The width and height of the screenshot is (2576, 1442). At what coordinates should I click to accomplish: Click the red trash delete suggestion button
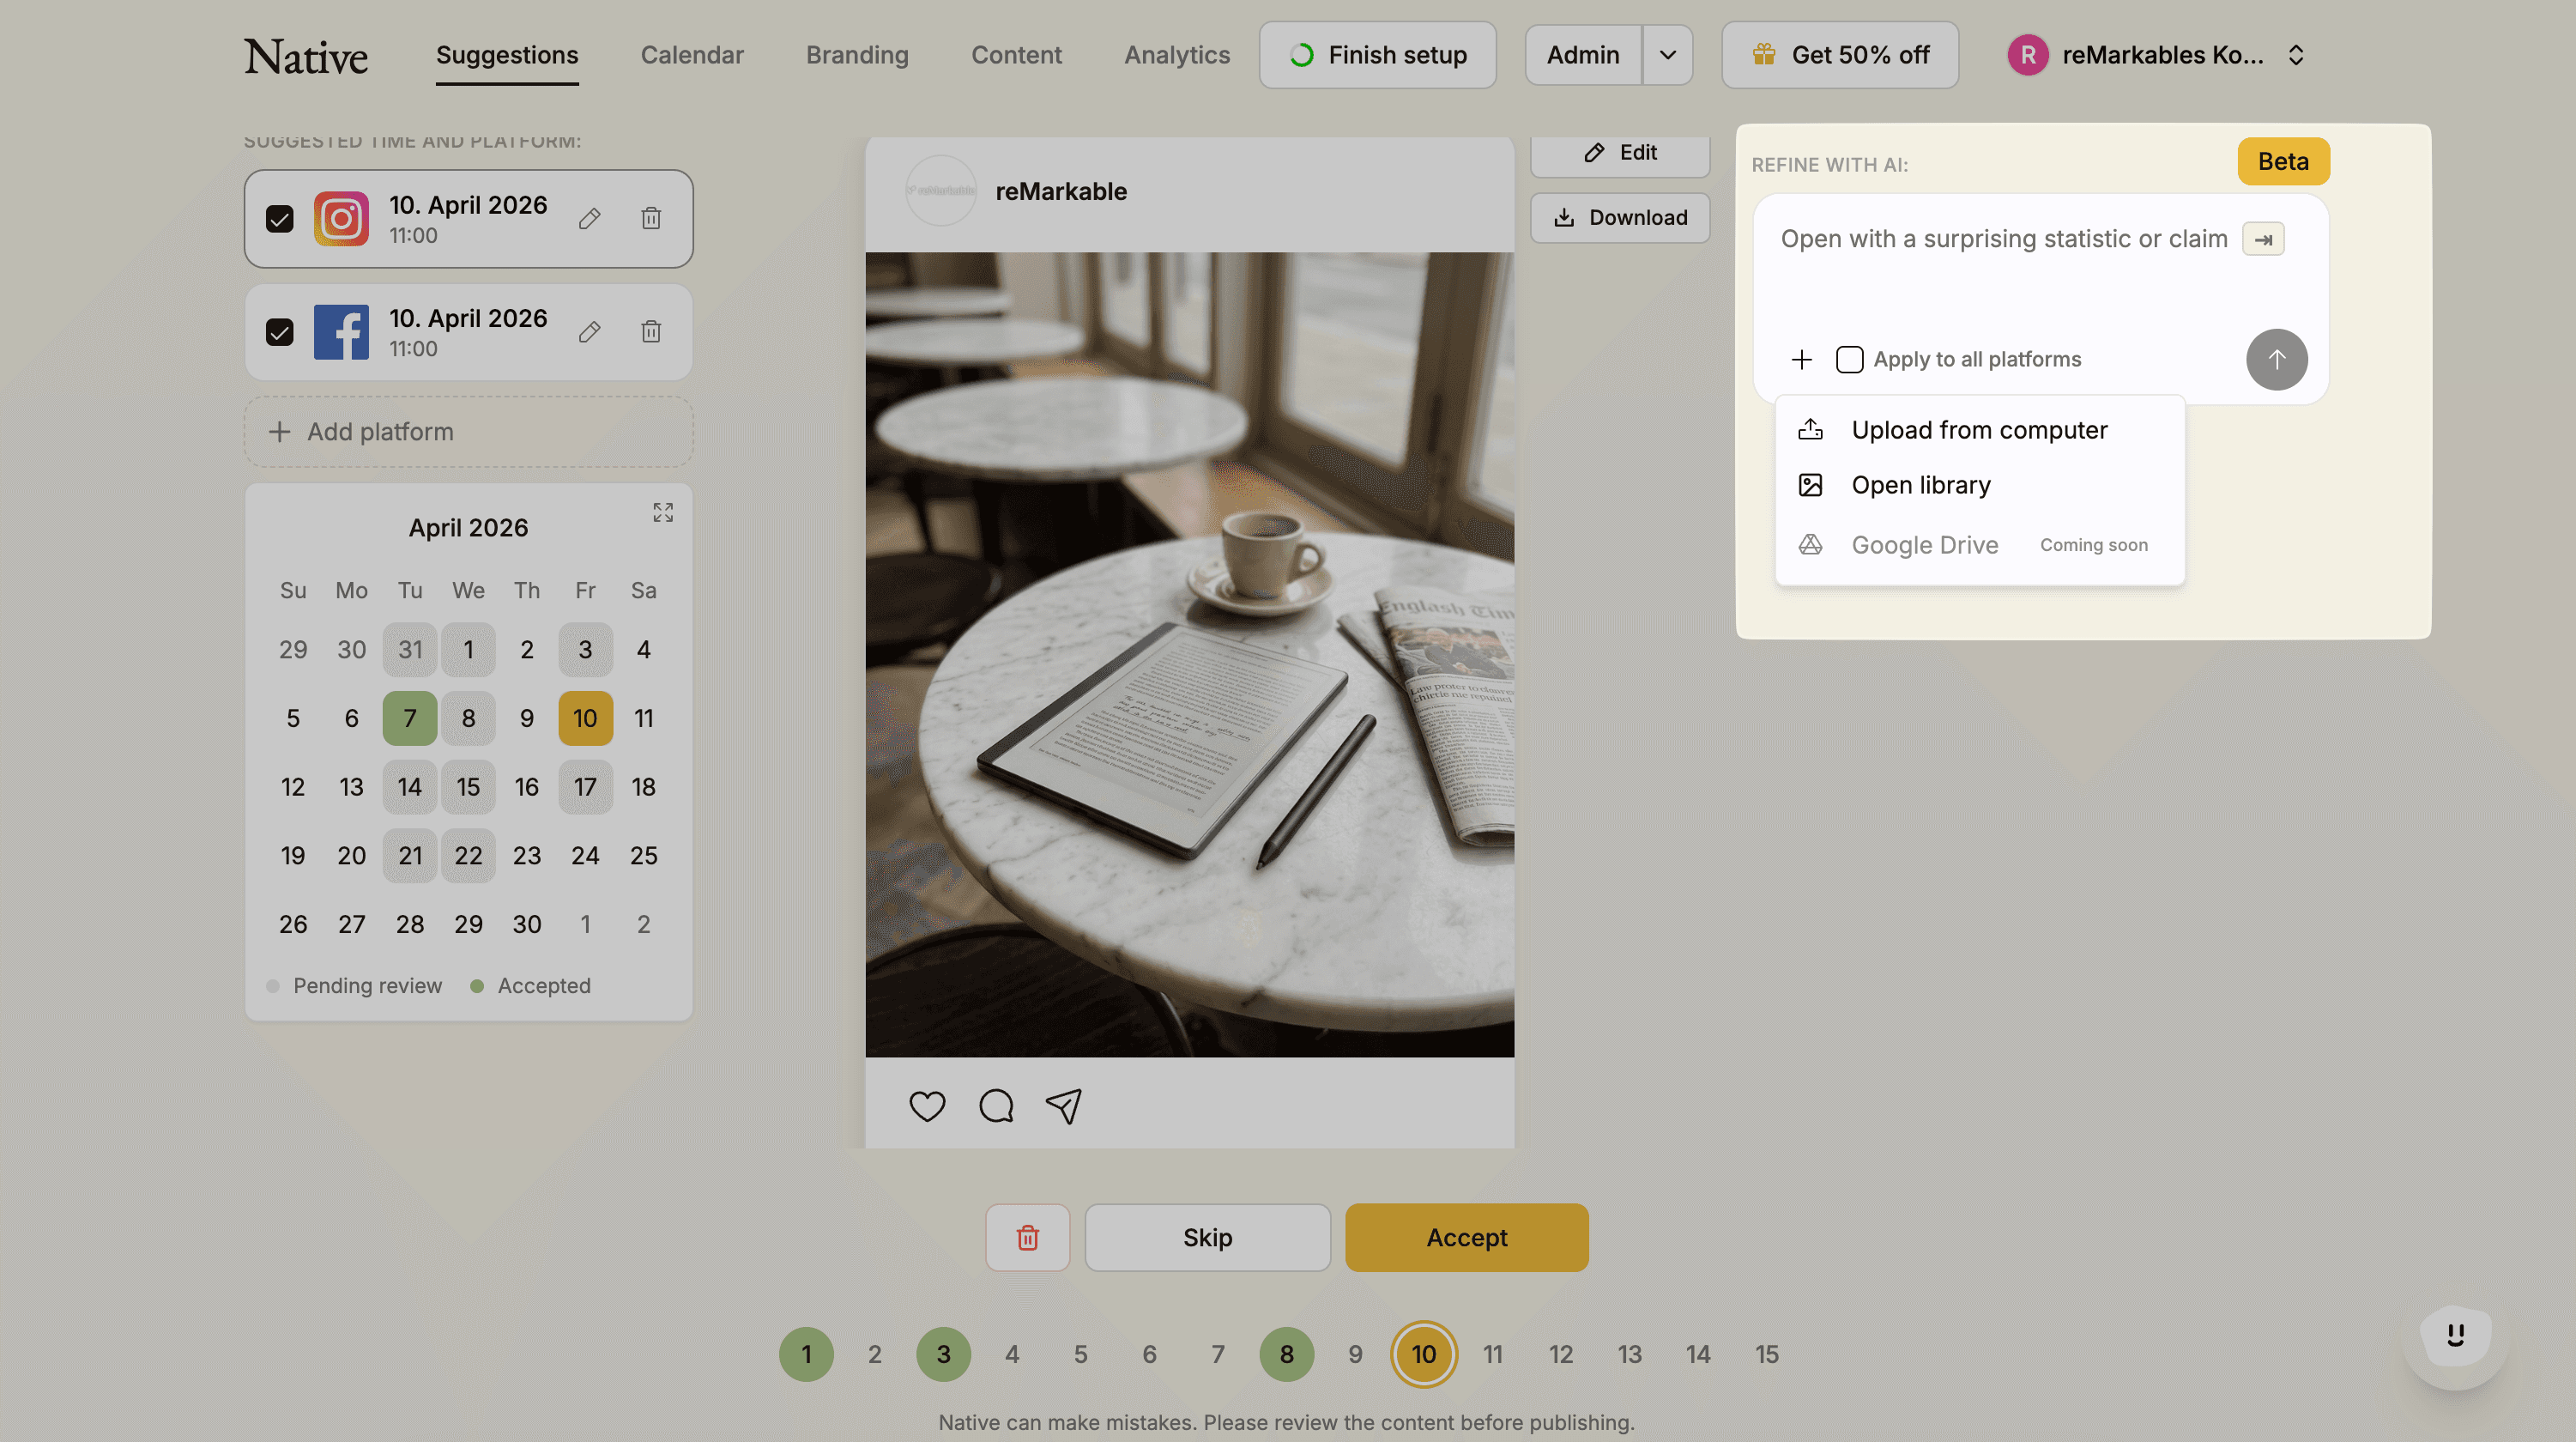[x=1027, y=1237]
